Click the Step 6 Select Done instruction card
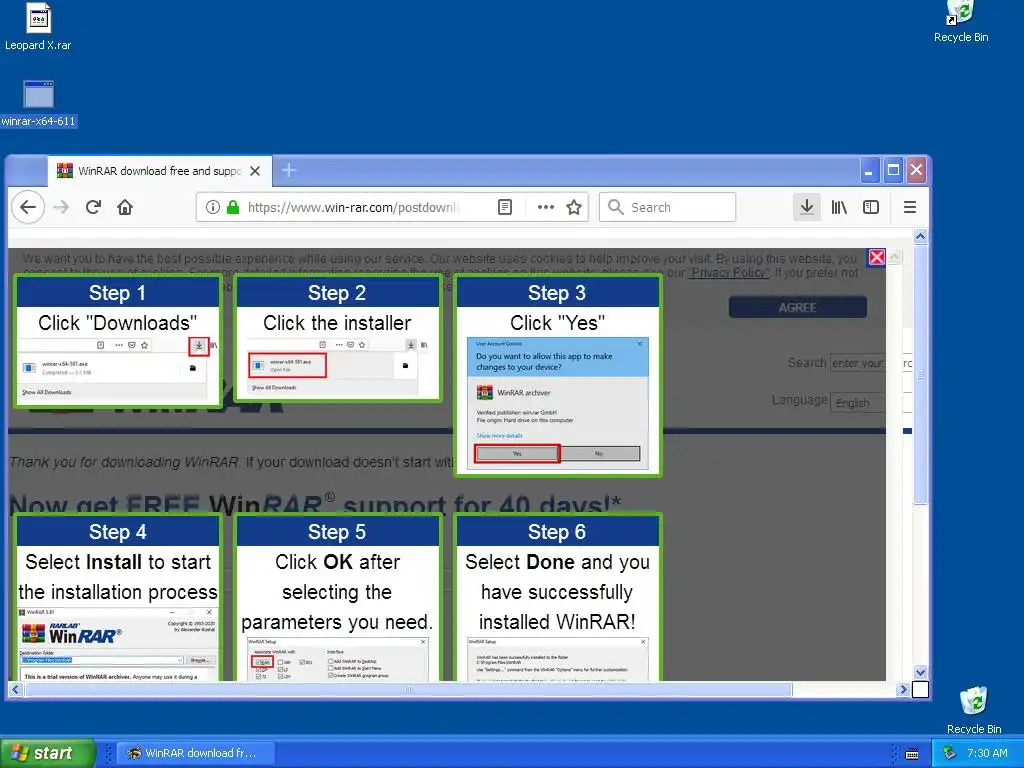This screenshot has width=1024, height=768. (x=557, y=598)
